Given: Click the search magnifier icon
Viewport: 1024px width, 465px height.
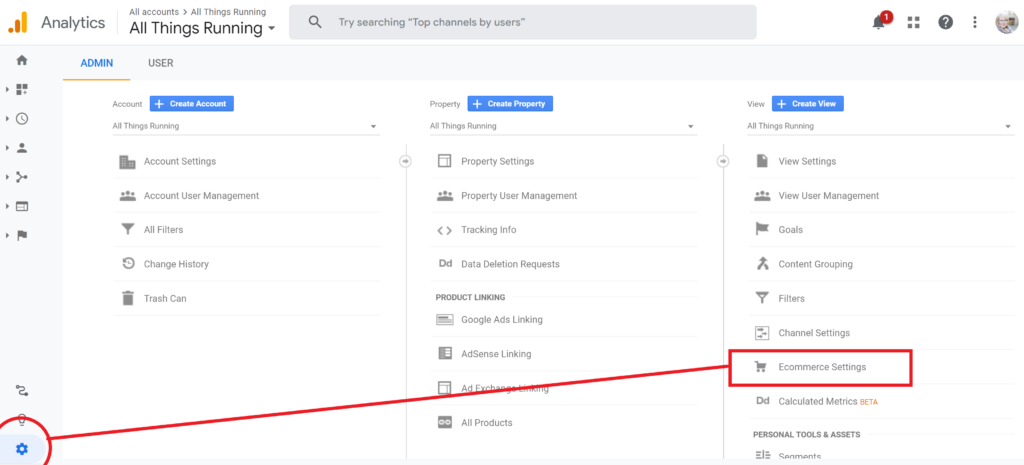Looking at the screenshot, I should coord(315,22).
